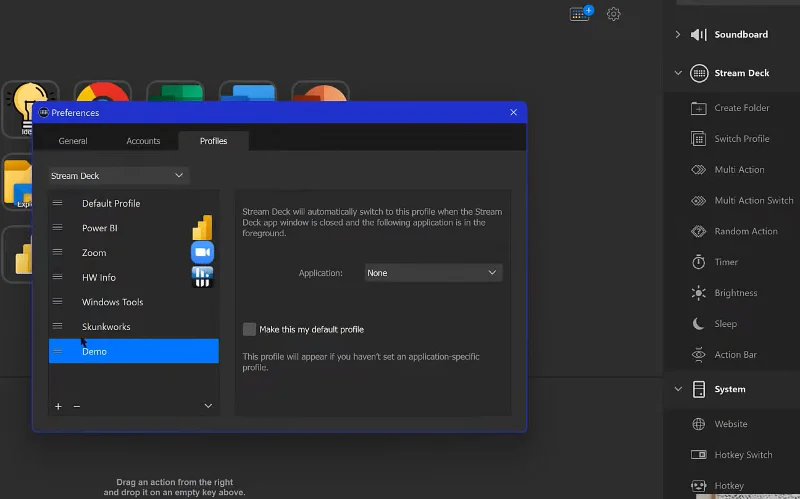Open the Stream Deck device dropdown
The image size is (800, 499).
pyautogui.click(x=118, y=176)
